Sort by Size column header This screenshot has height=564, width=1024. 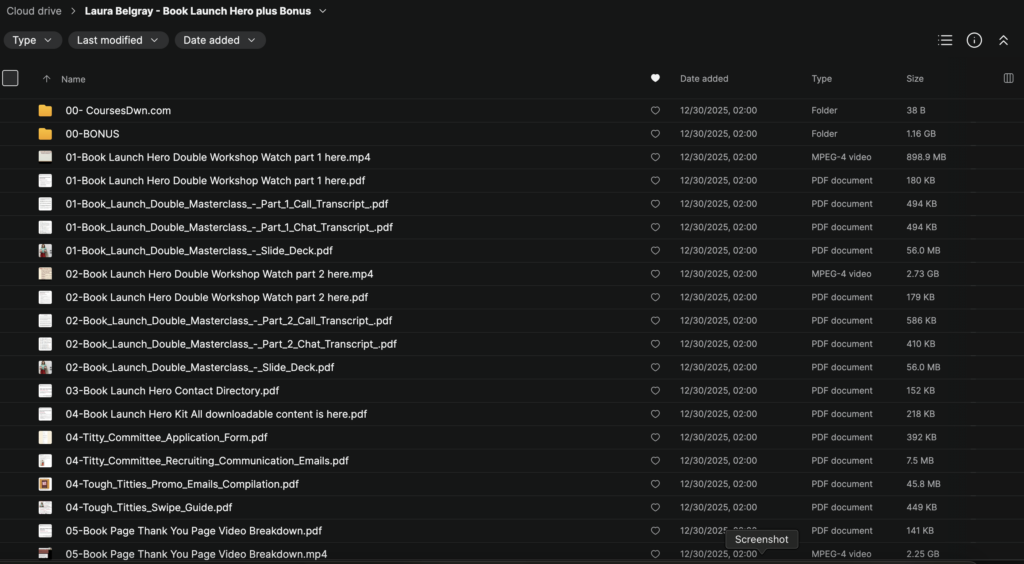(x=915, y=78)
